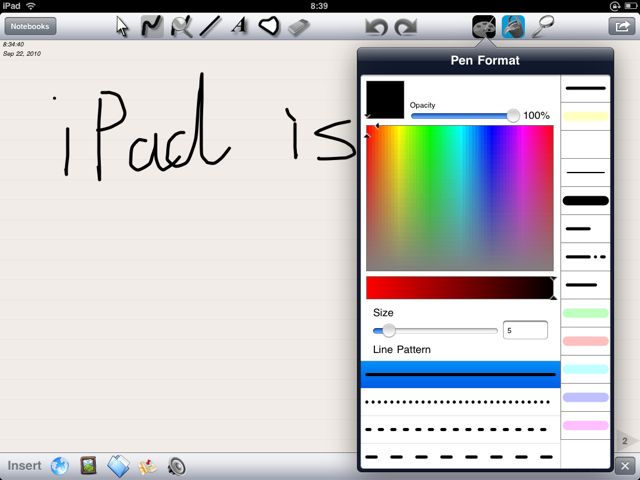Select the text tool

coord(239,26)
